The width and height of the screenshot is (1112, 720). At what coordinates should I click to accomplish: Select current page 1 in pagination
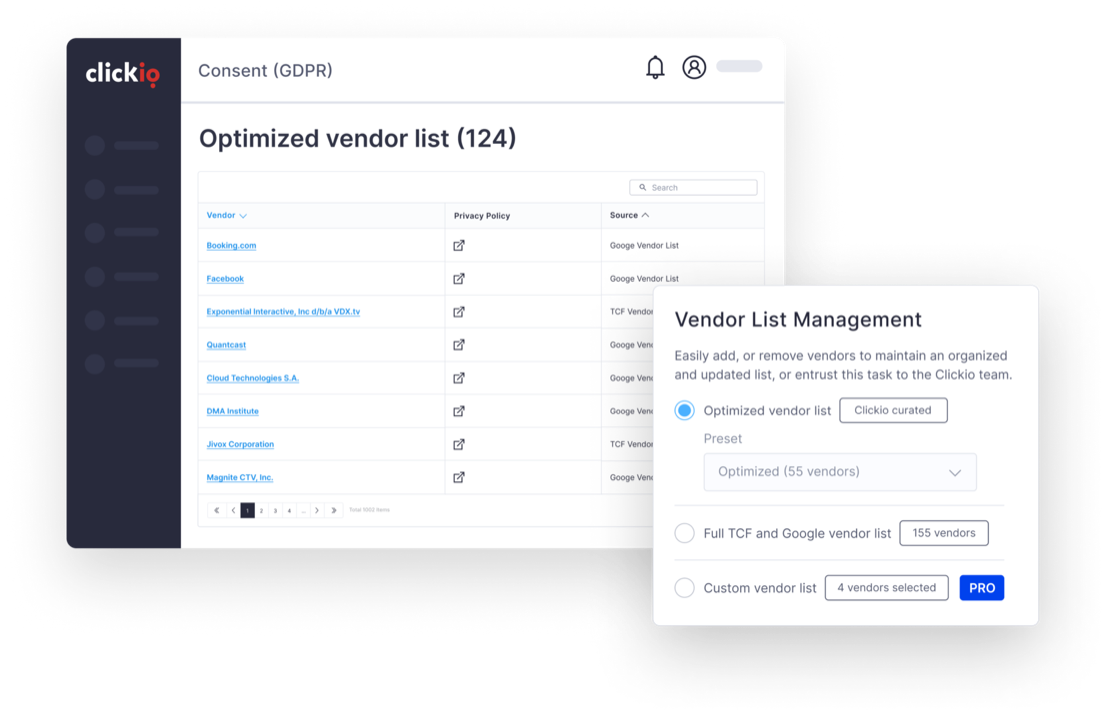[x=248, y=510]
